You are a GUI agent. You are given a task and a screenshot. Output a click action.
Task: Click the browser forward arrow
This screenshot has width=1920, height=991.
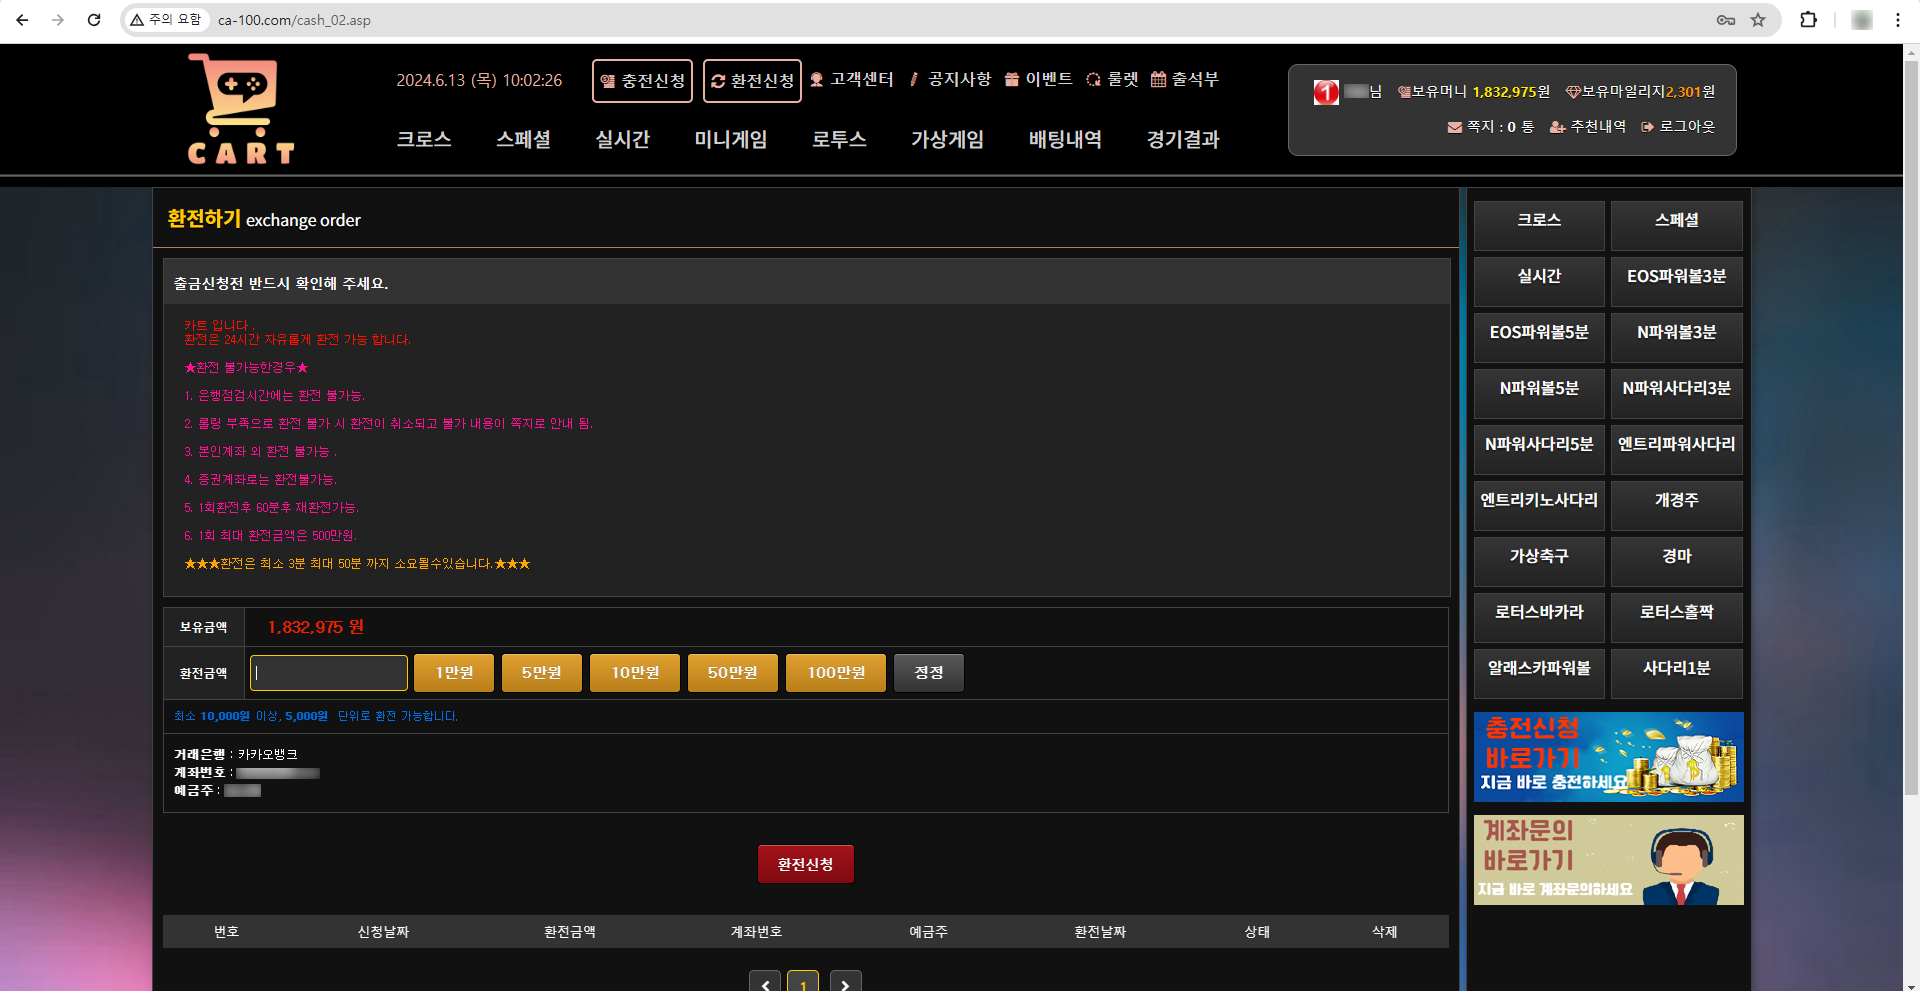coord(58,20)
